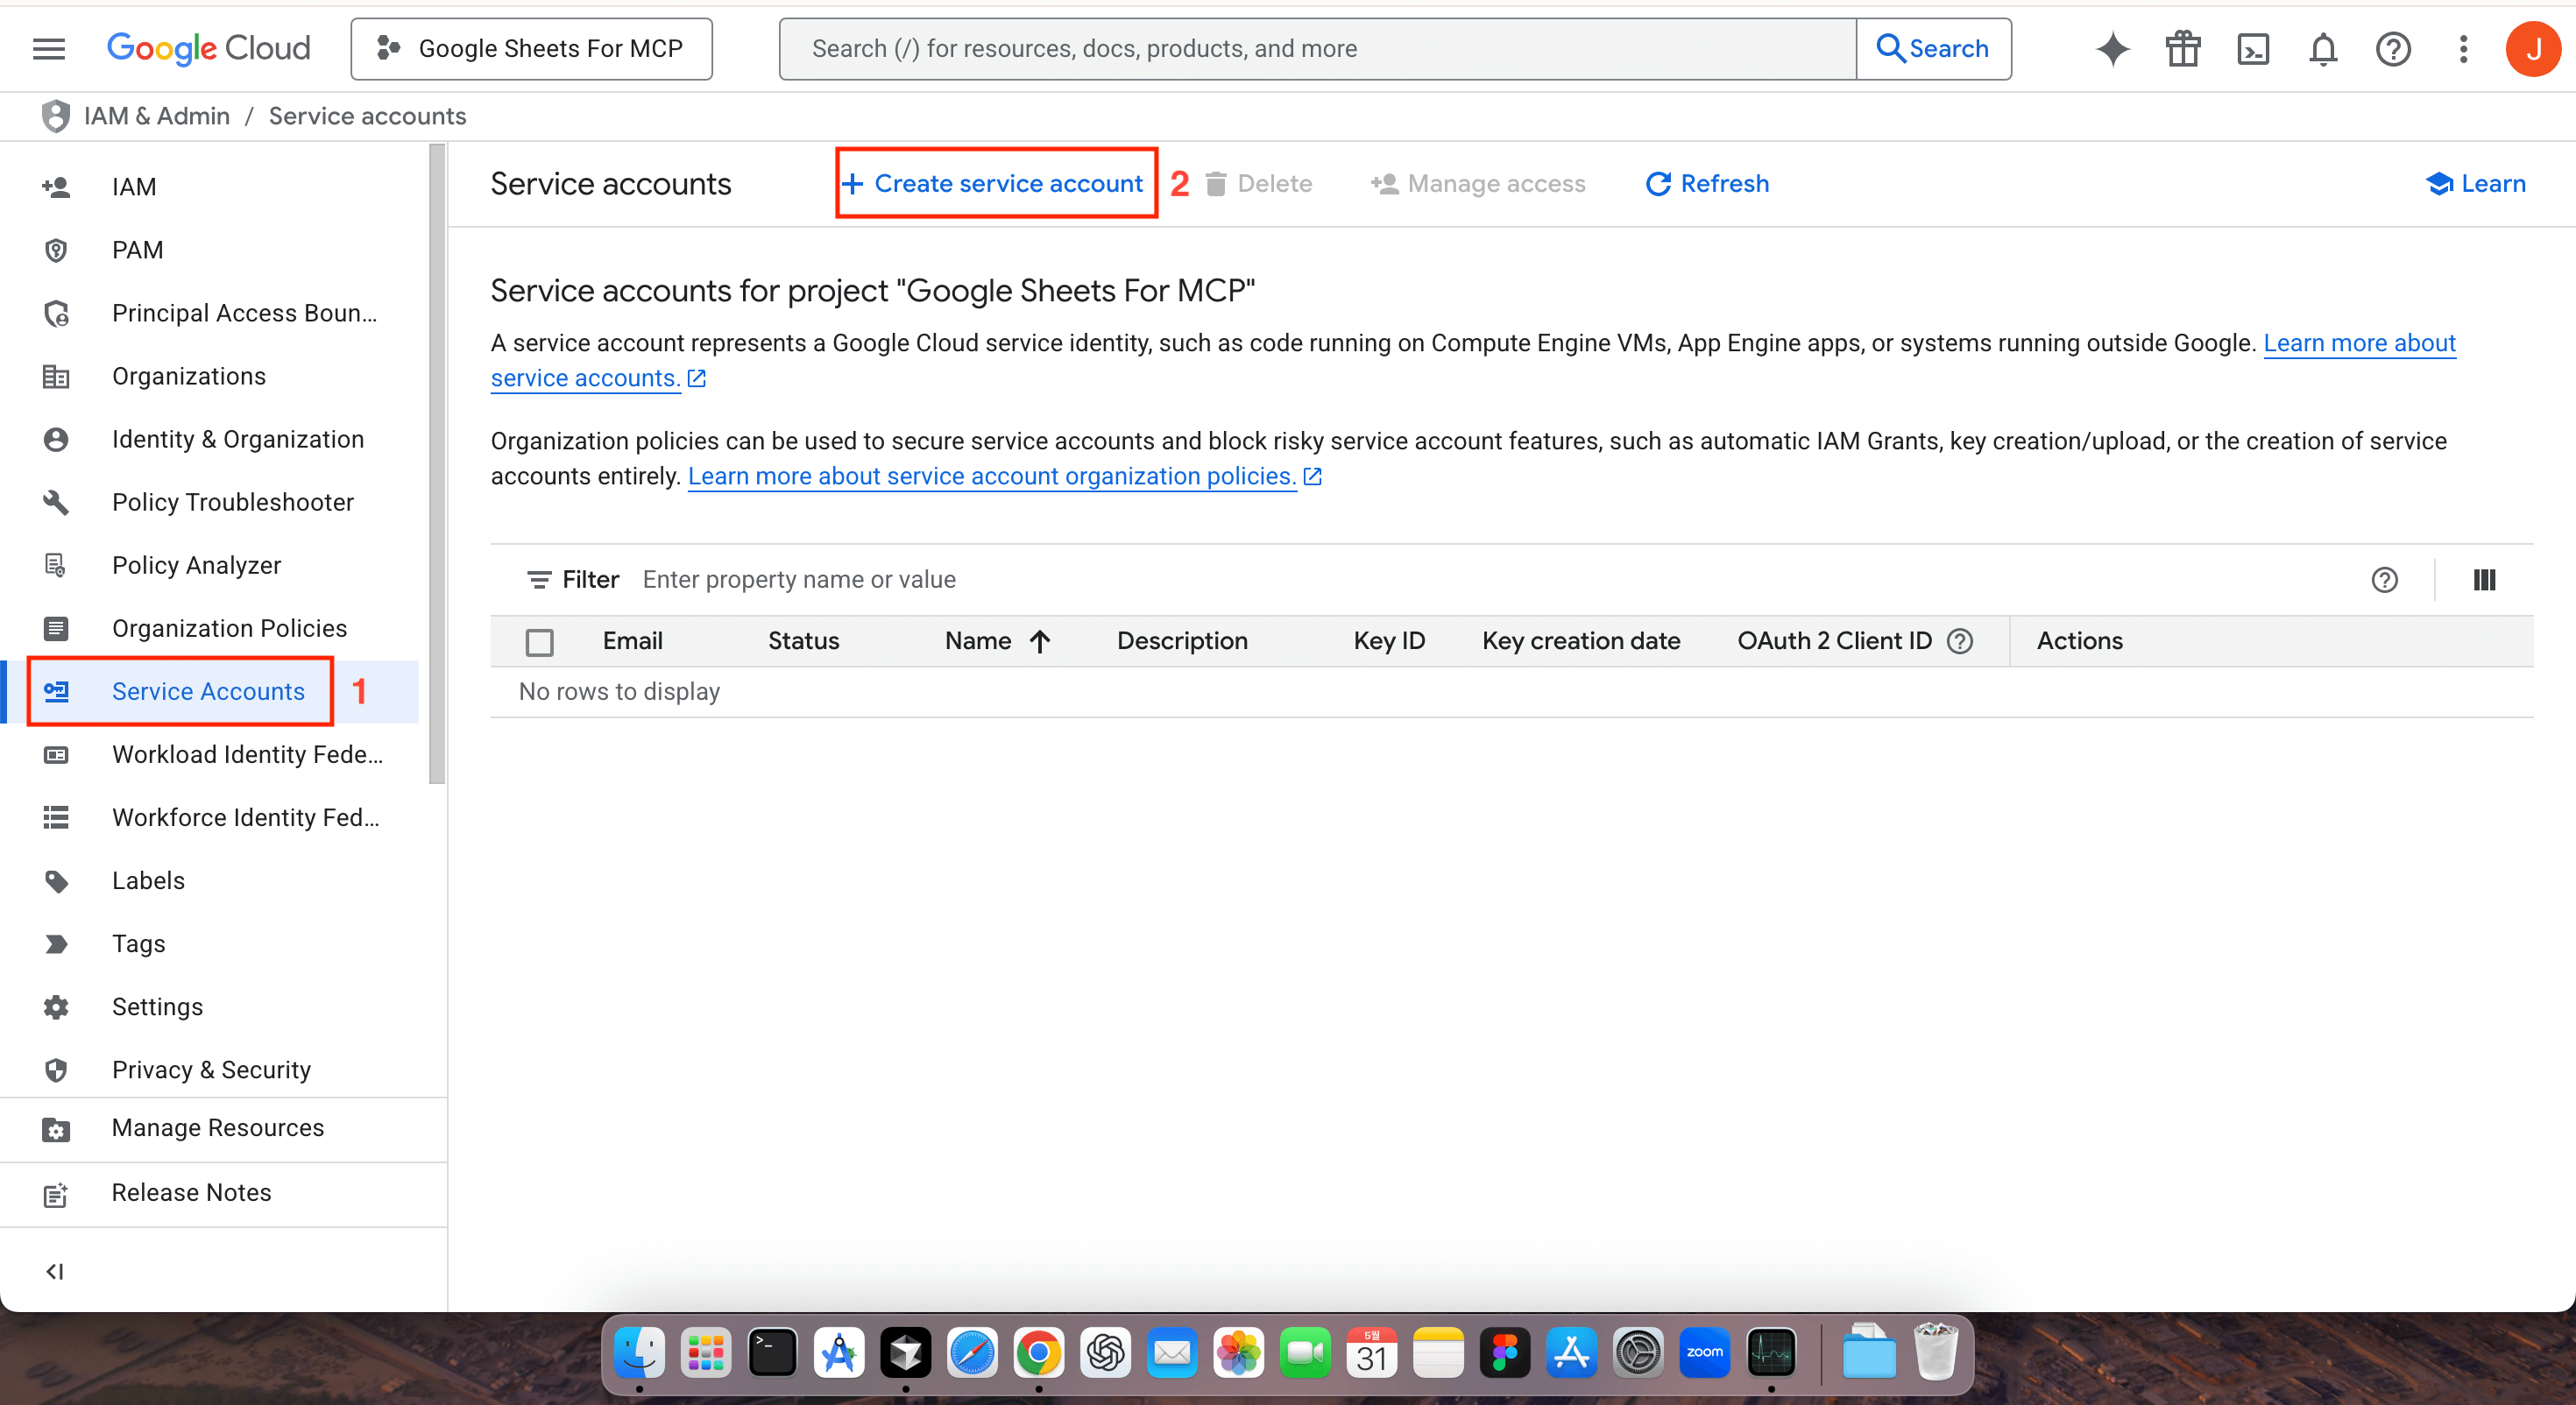Open the Gemini spark assistant icon

2112,48
